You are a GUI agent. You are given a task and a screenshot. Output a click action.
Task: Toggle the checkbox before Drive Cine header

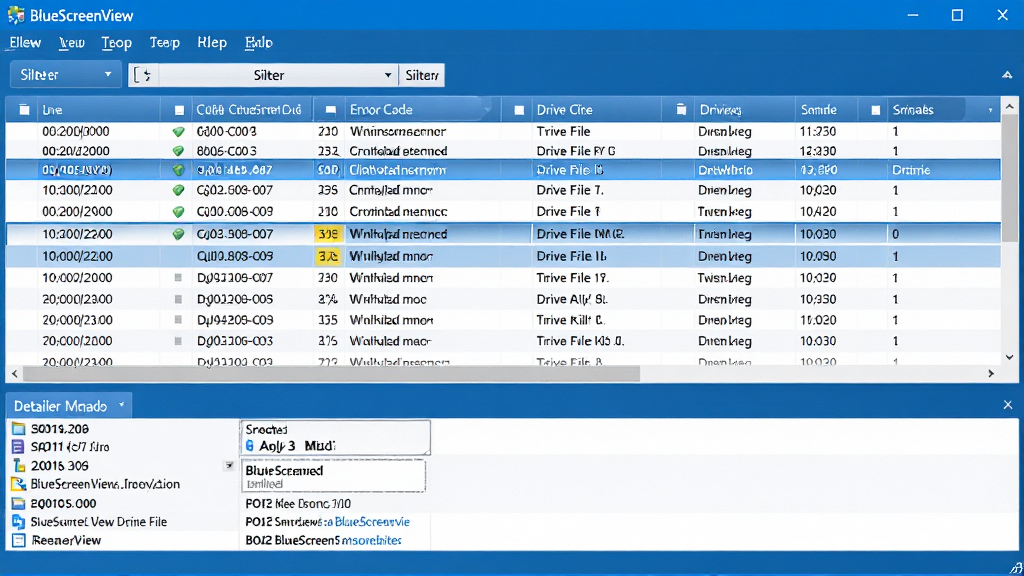(x=519, y=110)
